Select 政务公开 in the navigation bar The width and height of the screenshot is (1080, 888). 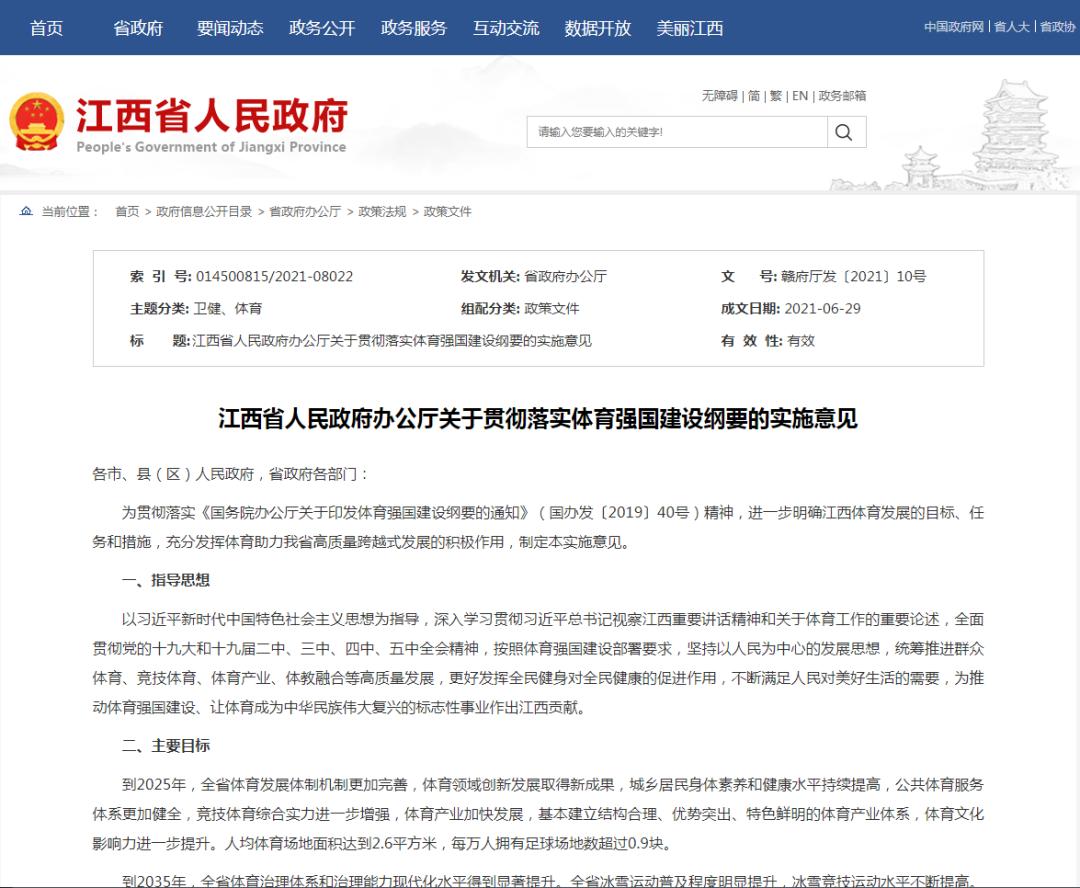point(322,28)
